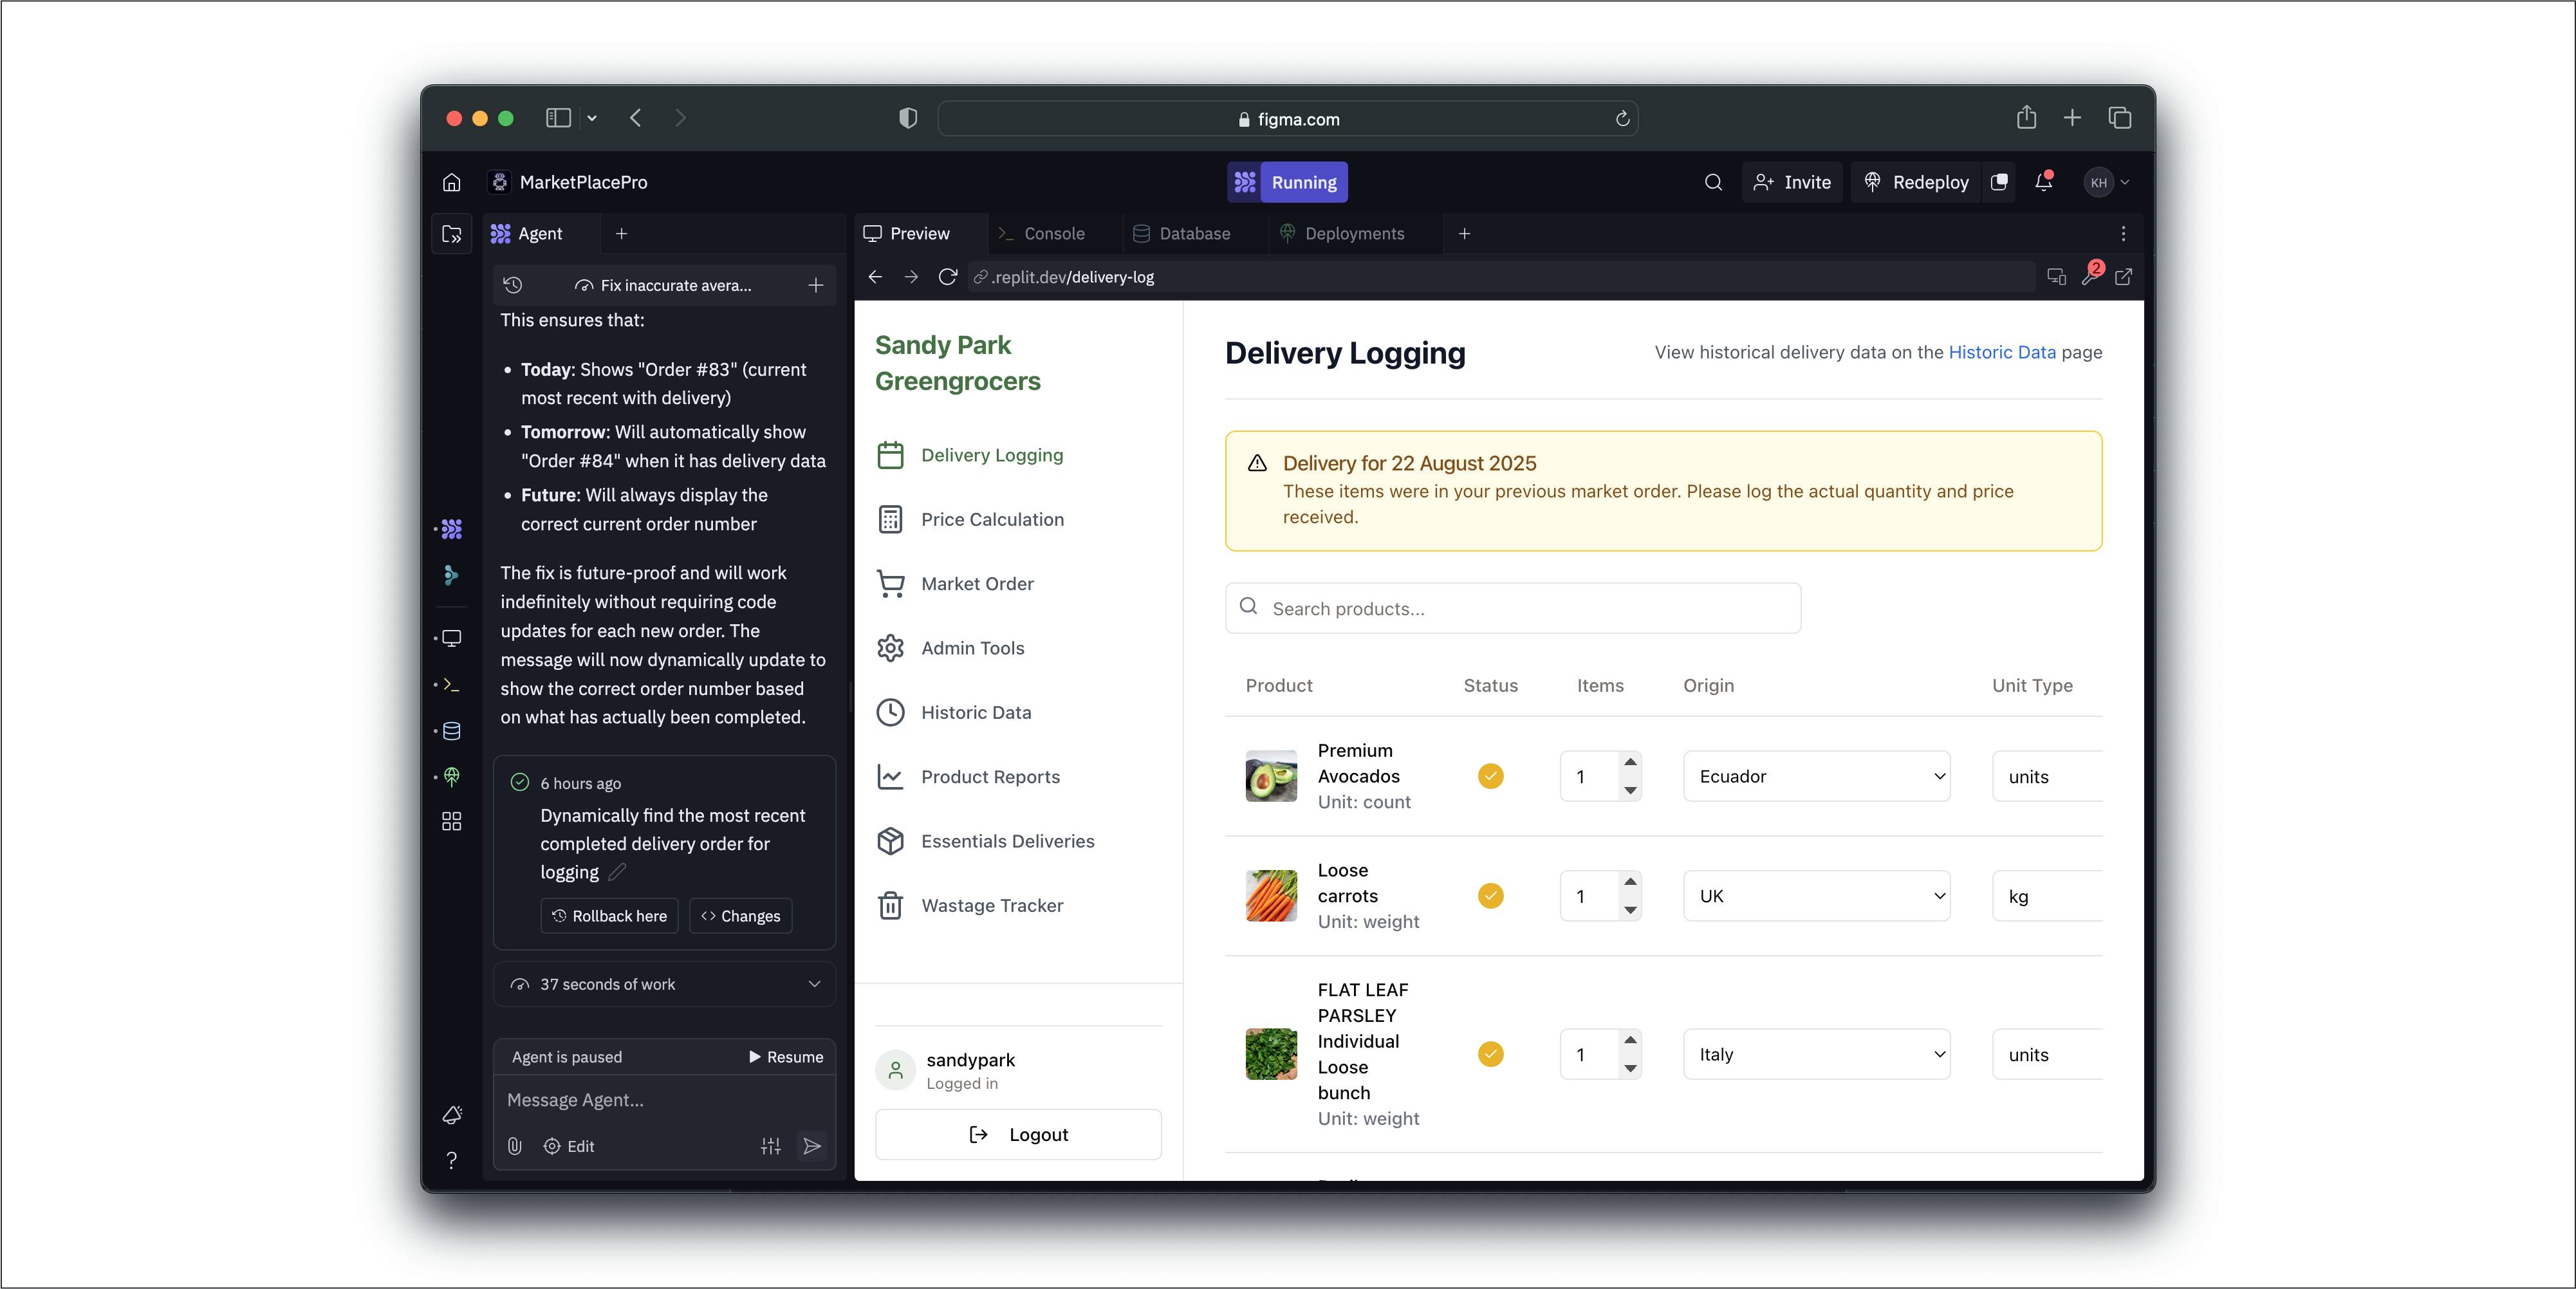Click the chat history clock icon
The image size is (2576, 1289).
coord(513,285)
